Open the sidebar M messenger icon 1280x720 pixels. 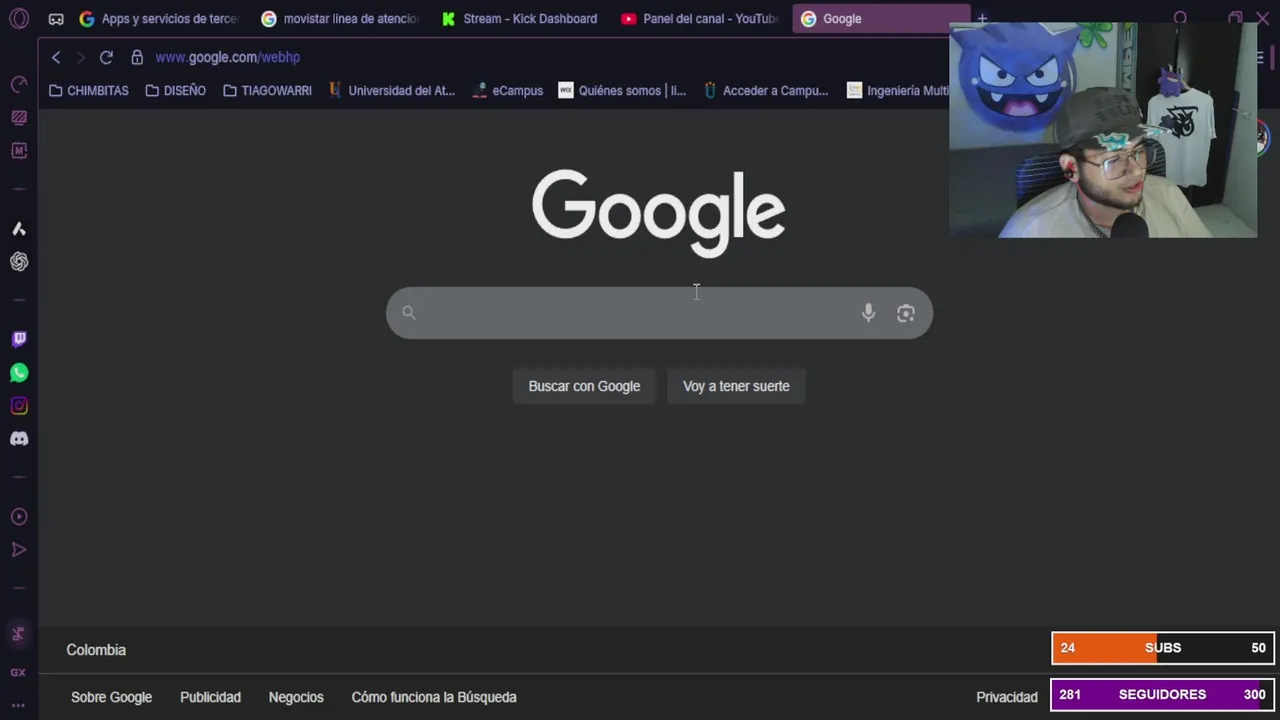click(x=19, y=150)
